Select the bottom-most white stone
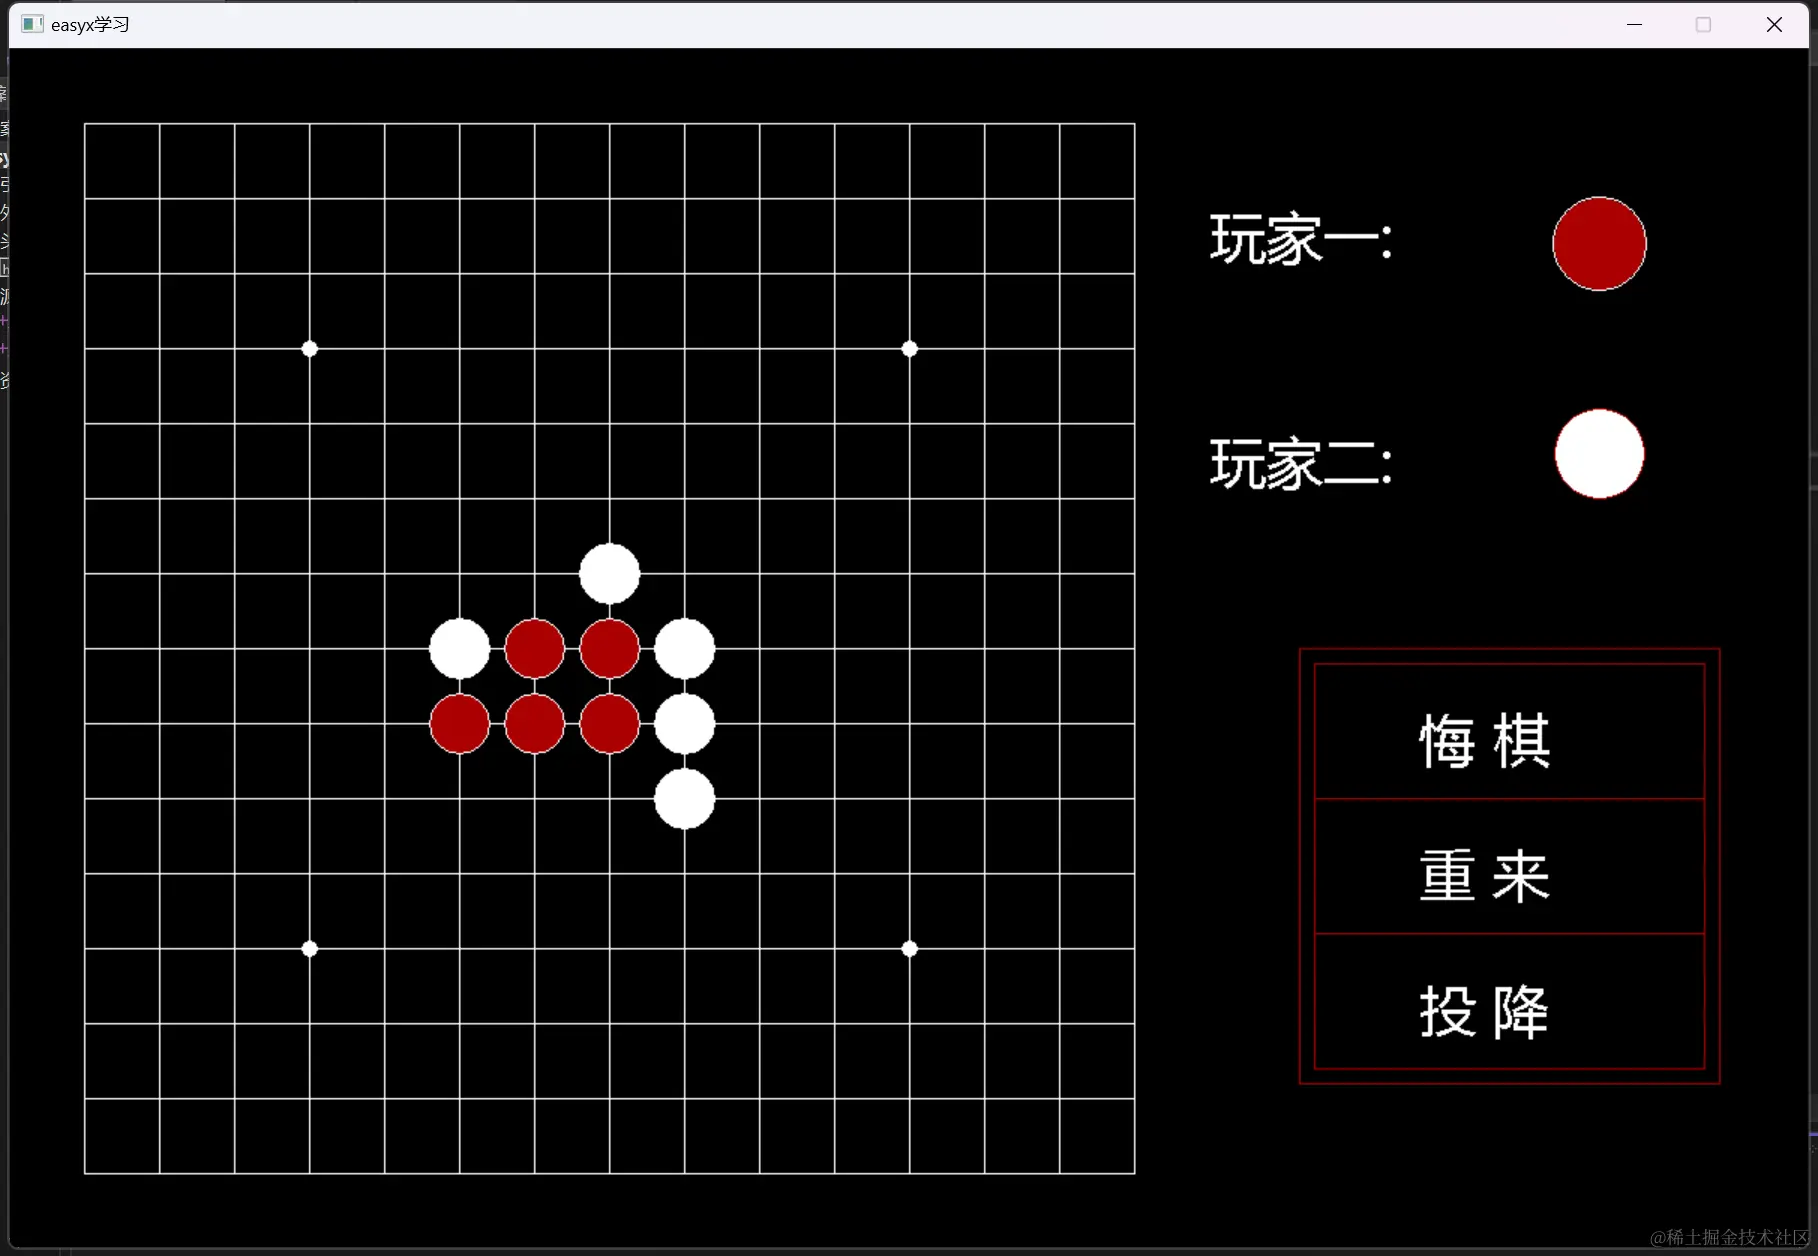The height and width of the screenshot is (1256, 1818). pos(685,799)
